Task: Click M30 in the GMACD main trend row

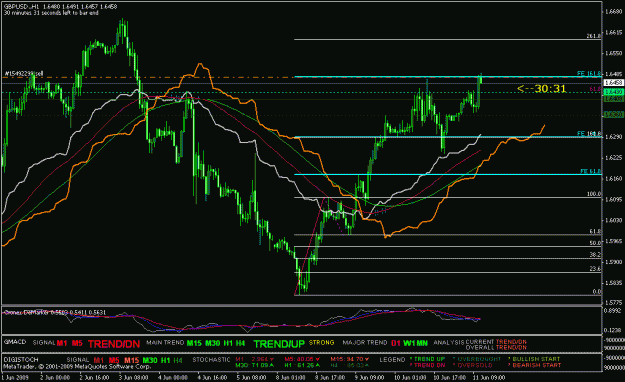Action: coord(212,343)
